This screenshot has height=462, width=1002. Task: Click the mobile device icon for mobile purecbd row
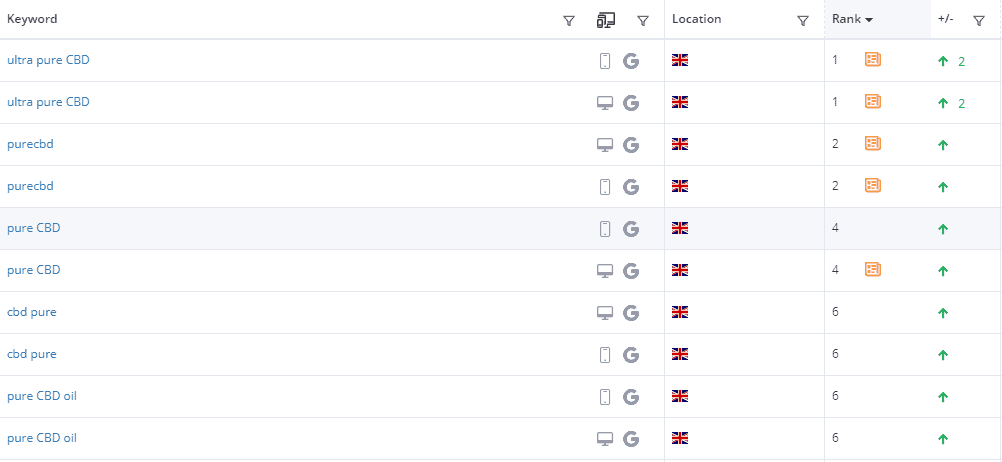pos(605,187)
